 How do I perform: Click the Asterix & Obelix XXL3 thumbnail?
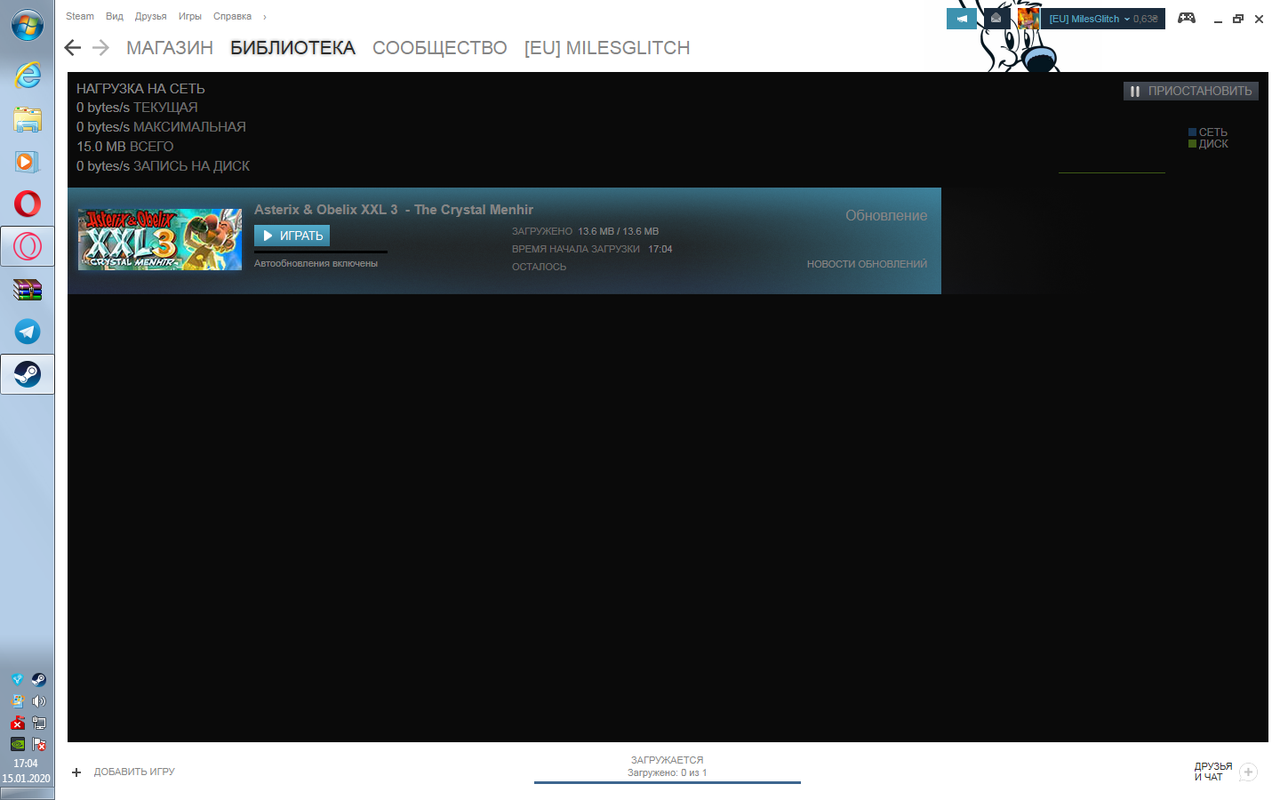pyautogui.click(x=160, y=239)
